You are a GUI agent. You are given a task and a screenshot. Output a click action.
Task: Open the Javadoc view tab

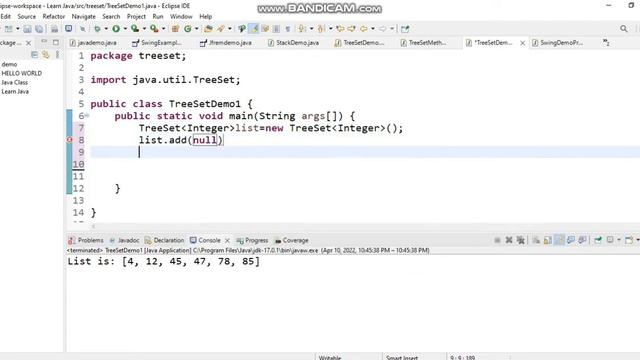(124, 240)
